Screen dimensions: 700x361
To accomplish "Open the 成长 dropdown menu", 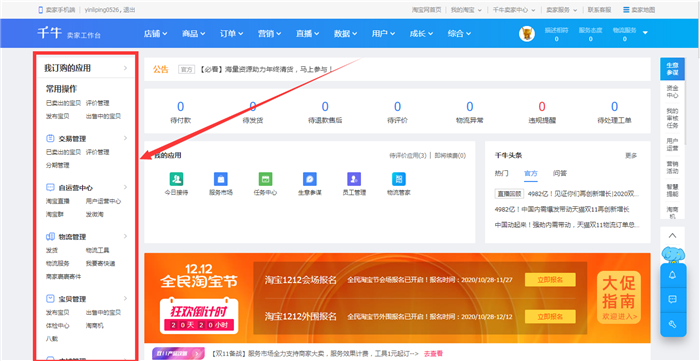I will pos(421,33).
